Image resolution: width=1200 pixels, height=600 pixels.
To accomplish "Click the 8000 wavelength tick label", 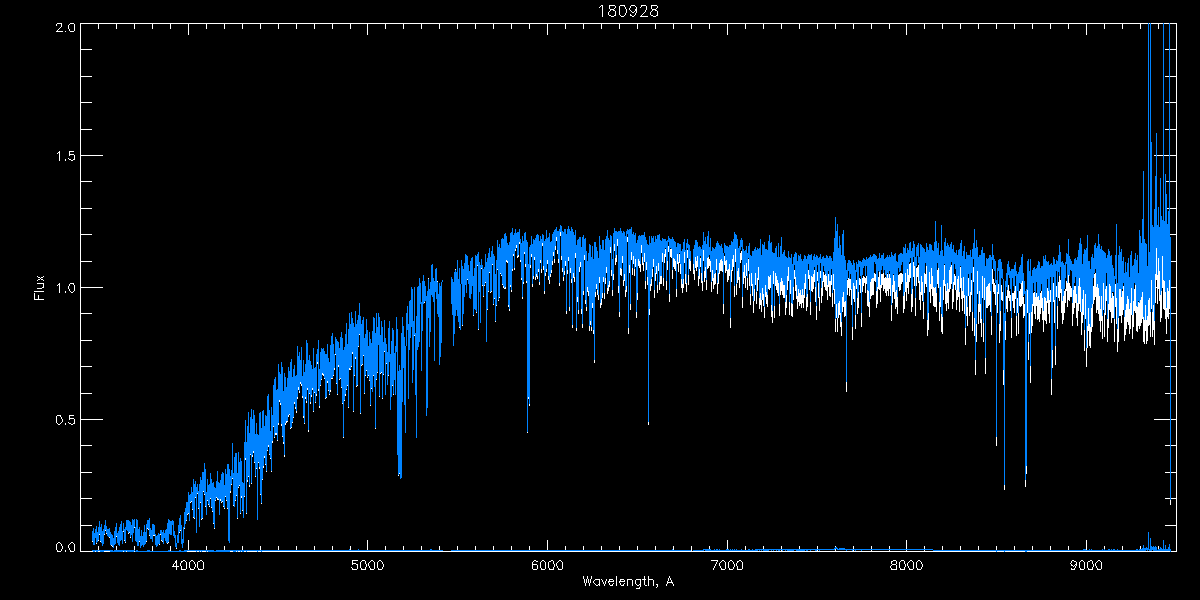I will pos(907,565).
